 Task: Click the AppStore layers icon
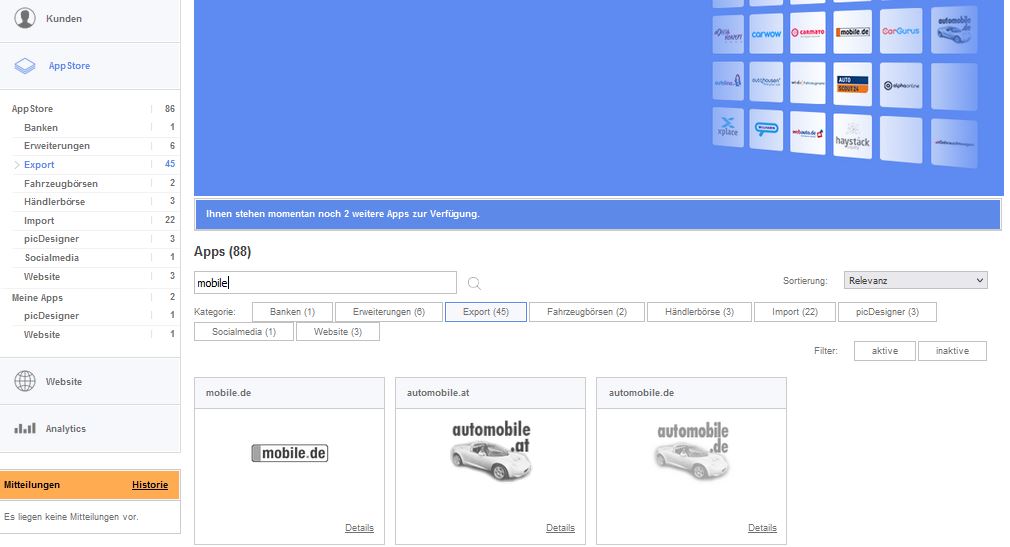coord(25,66)
